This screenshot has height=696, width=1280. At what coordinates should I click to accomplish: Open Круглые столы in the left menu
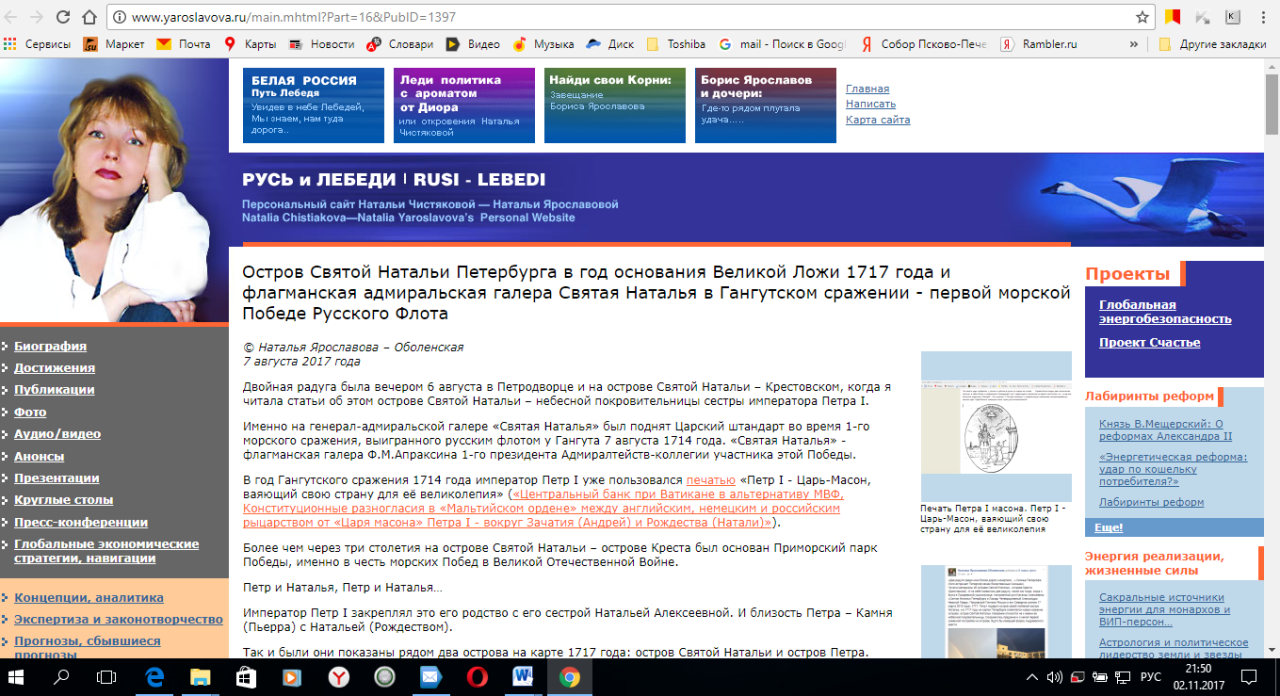(x=63, y=500)
